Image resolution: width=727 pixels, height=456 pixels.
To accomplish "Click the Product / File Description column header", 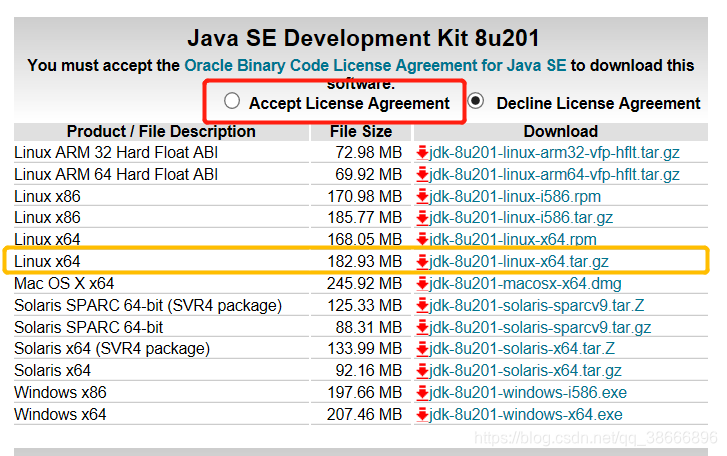I will click(161, 132).
